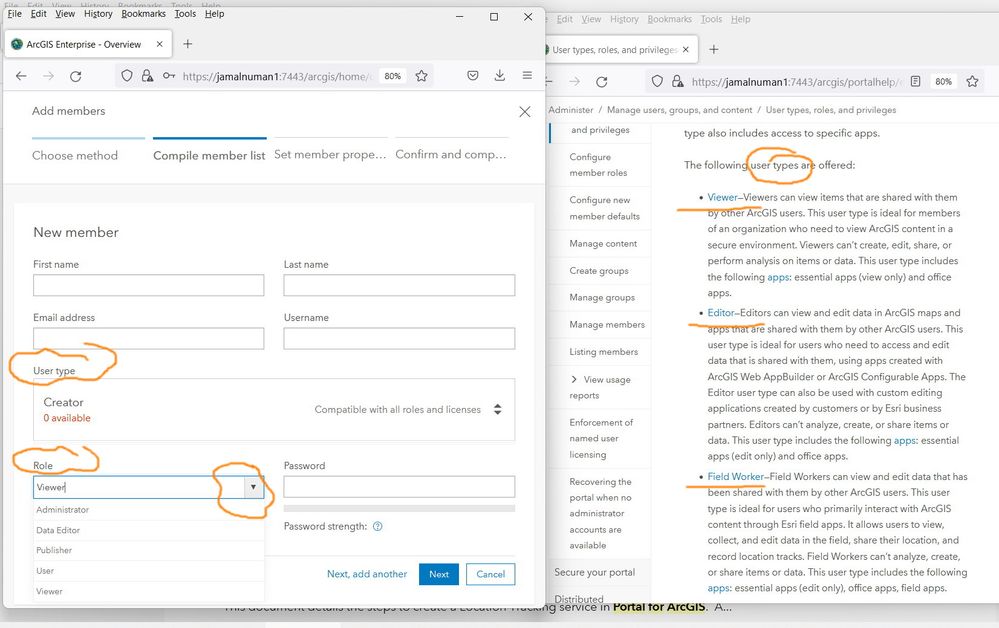Open Pocket save icon in front window
Viewport: 999px width, 628px height.
pos(473,76)
